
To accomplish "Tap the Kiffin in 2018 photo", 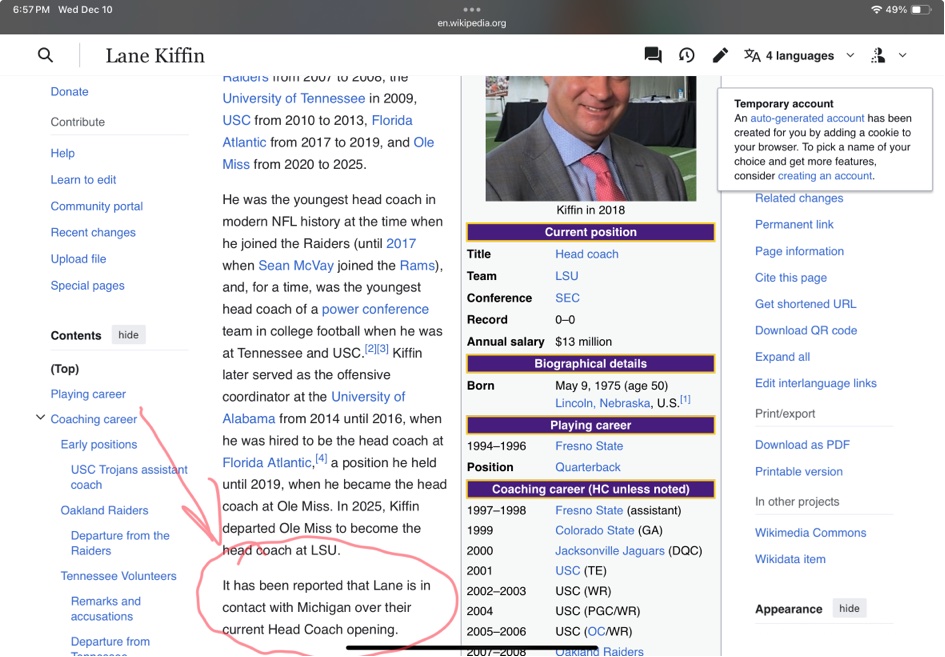I will pos(590,138).
